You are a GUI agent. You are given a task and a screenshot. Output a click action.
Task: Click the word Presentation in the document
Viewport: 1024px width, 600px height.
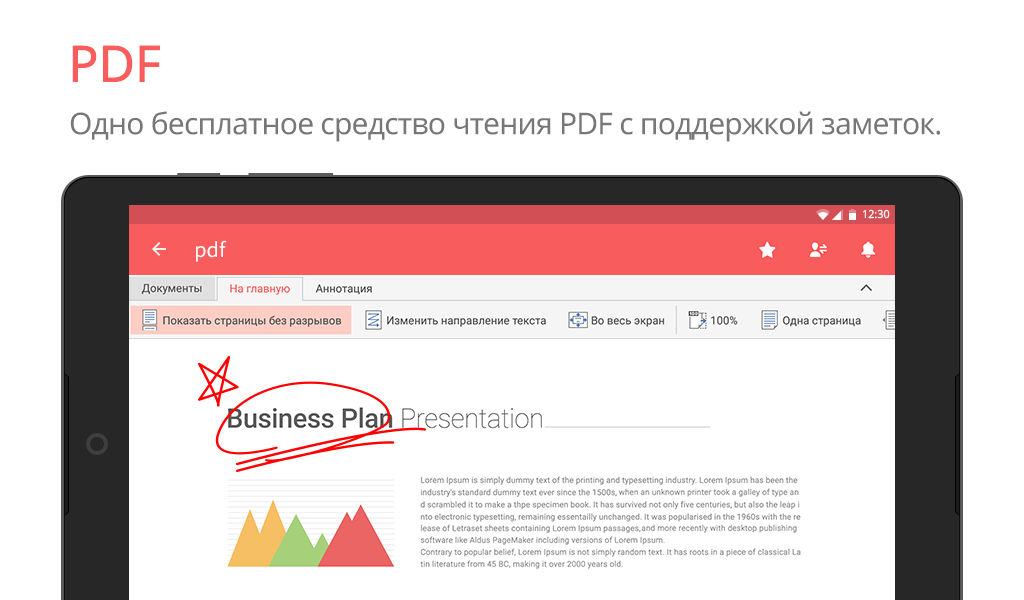pyautogui.click(x=472, y=418)
